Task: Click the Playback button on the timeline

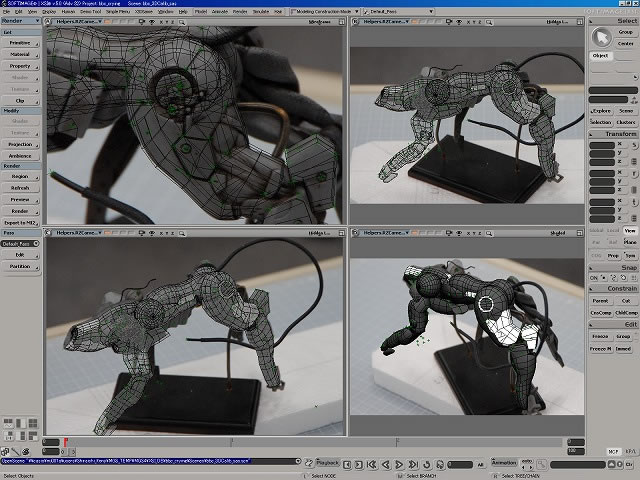Action: tap(328, 463)
